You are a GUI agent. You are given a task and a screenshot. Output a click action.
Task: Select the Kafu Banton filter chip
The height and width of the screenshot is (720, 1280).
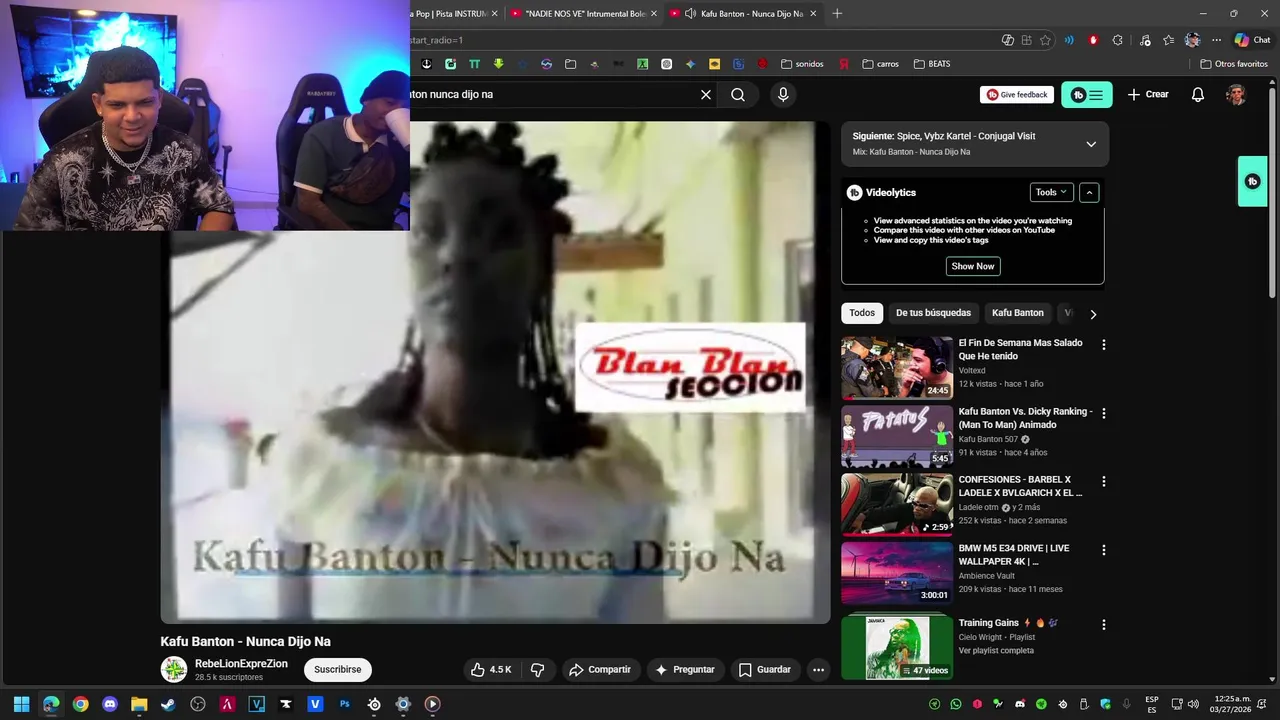[1018, 313]
